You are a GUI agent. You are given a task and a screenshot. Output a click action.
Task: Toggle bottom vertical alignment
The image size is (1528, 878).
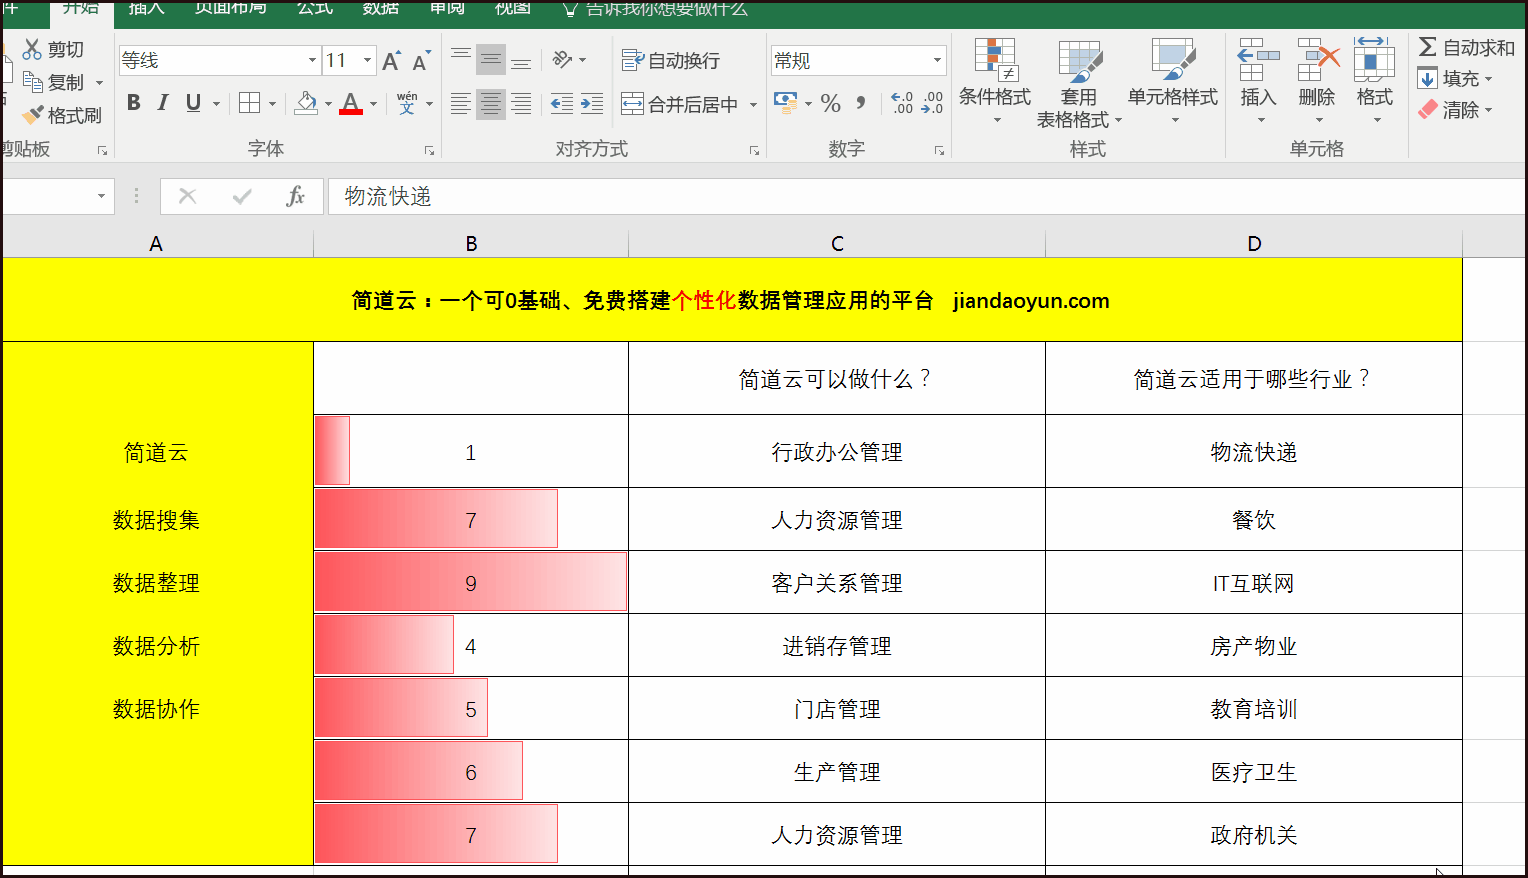coord(521,60)
